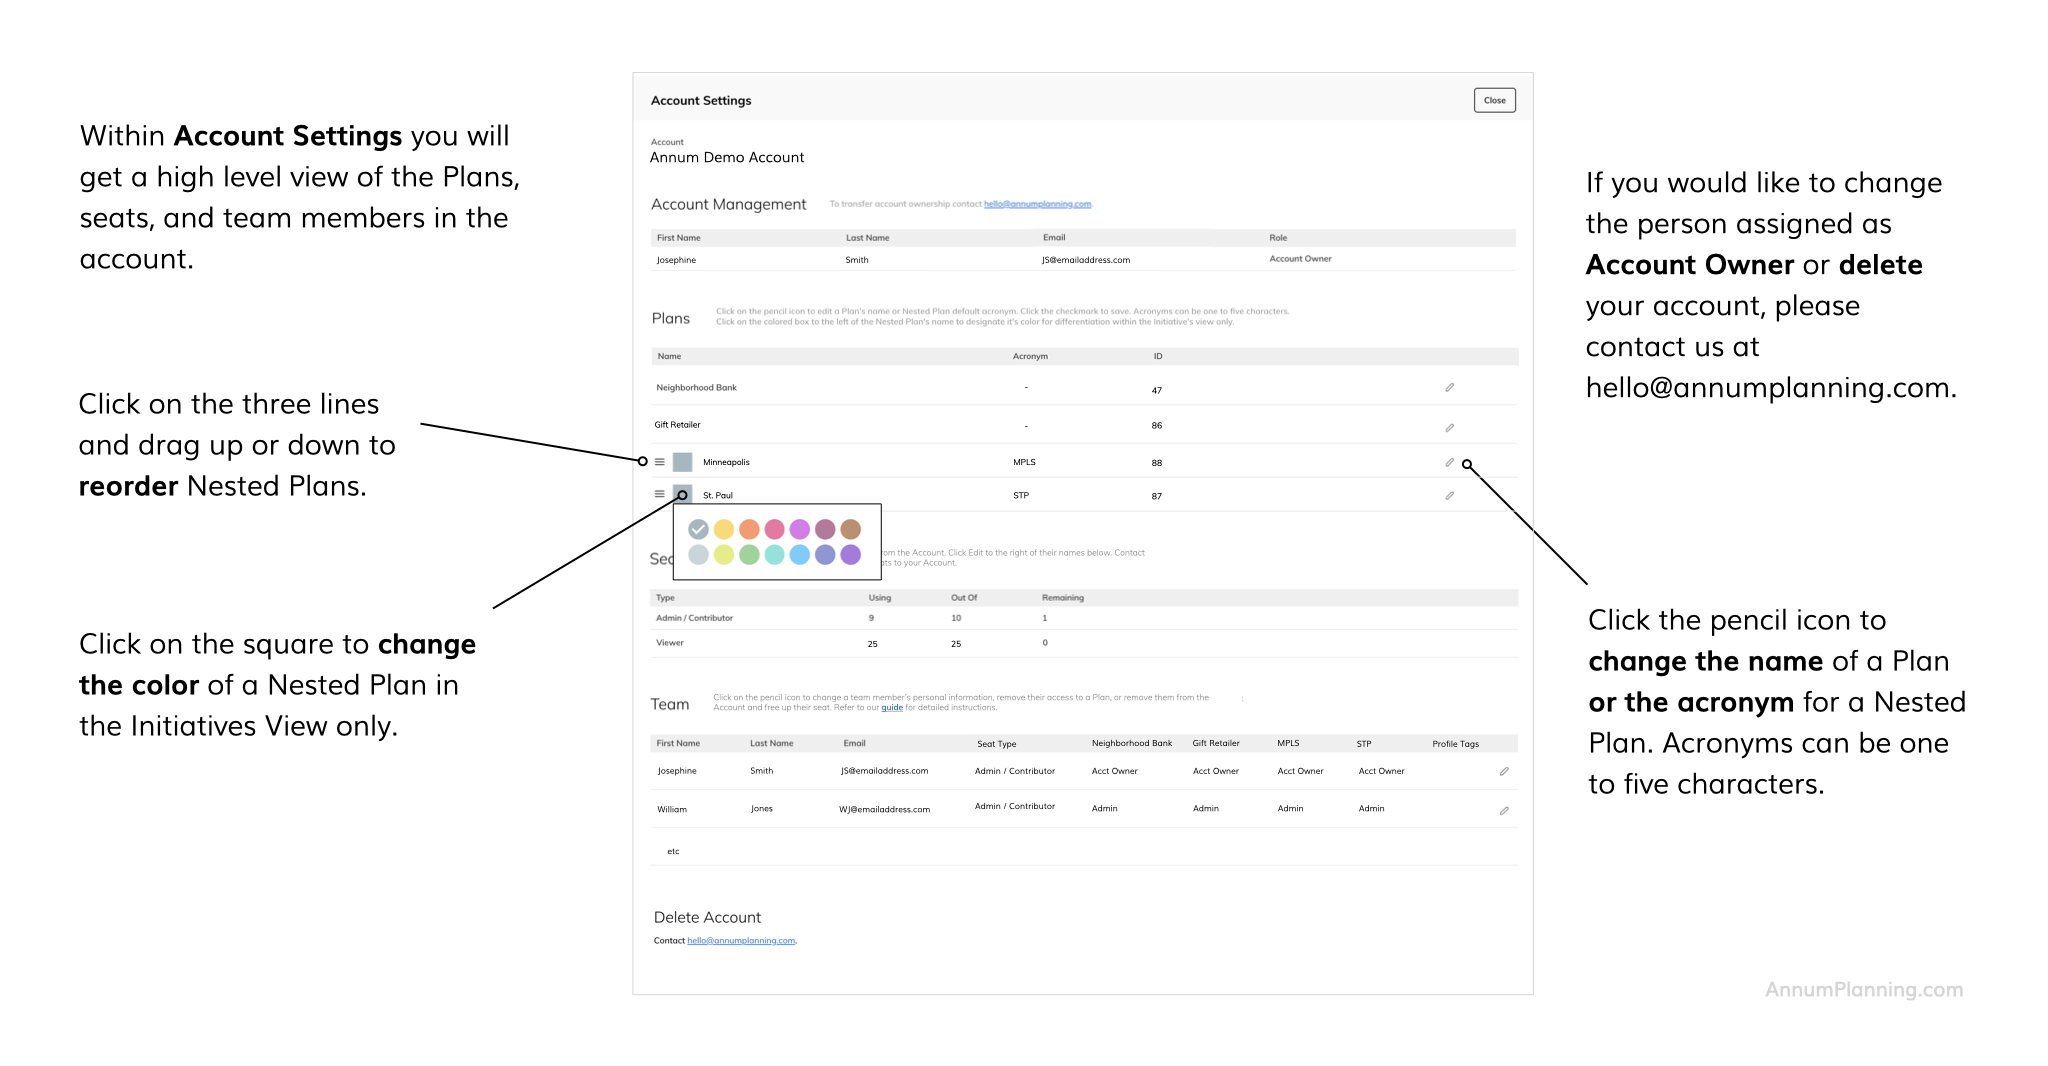
Task: Pick the brown color swatch
Action: (x=850, y=529)
